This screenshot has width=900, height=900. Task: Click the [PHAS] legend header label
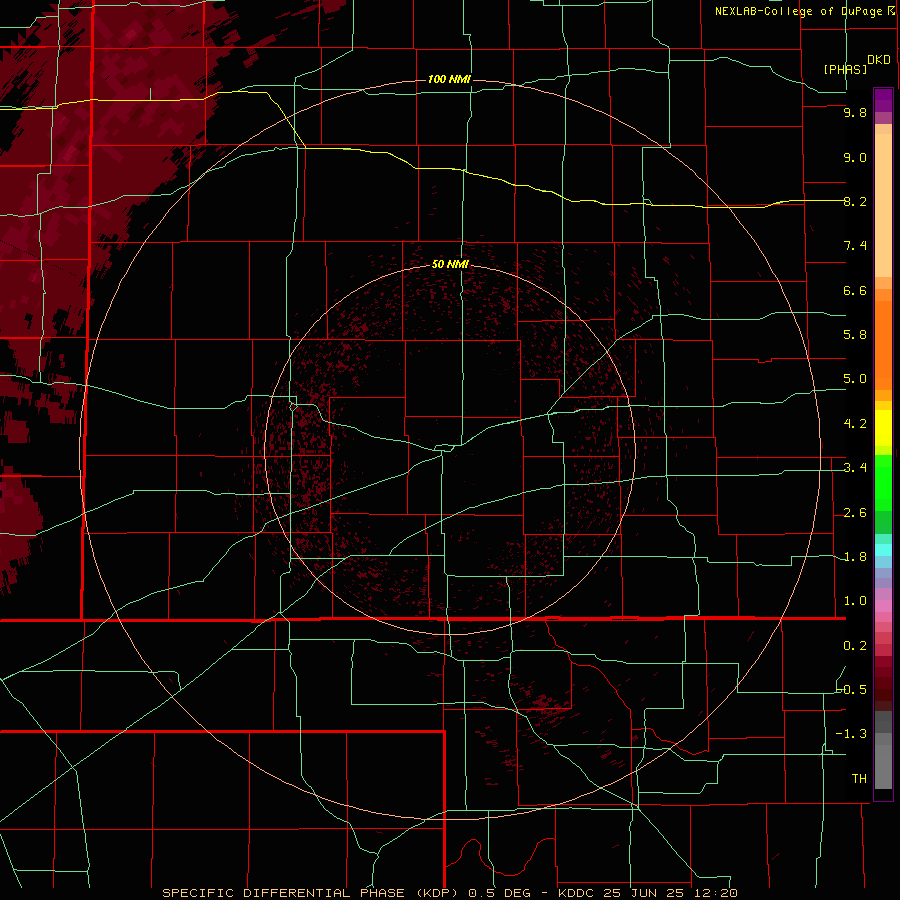845,69
